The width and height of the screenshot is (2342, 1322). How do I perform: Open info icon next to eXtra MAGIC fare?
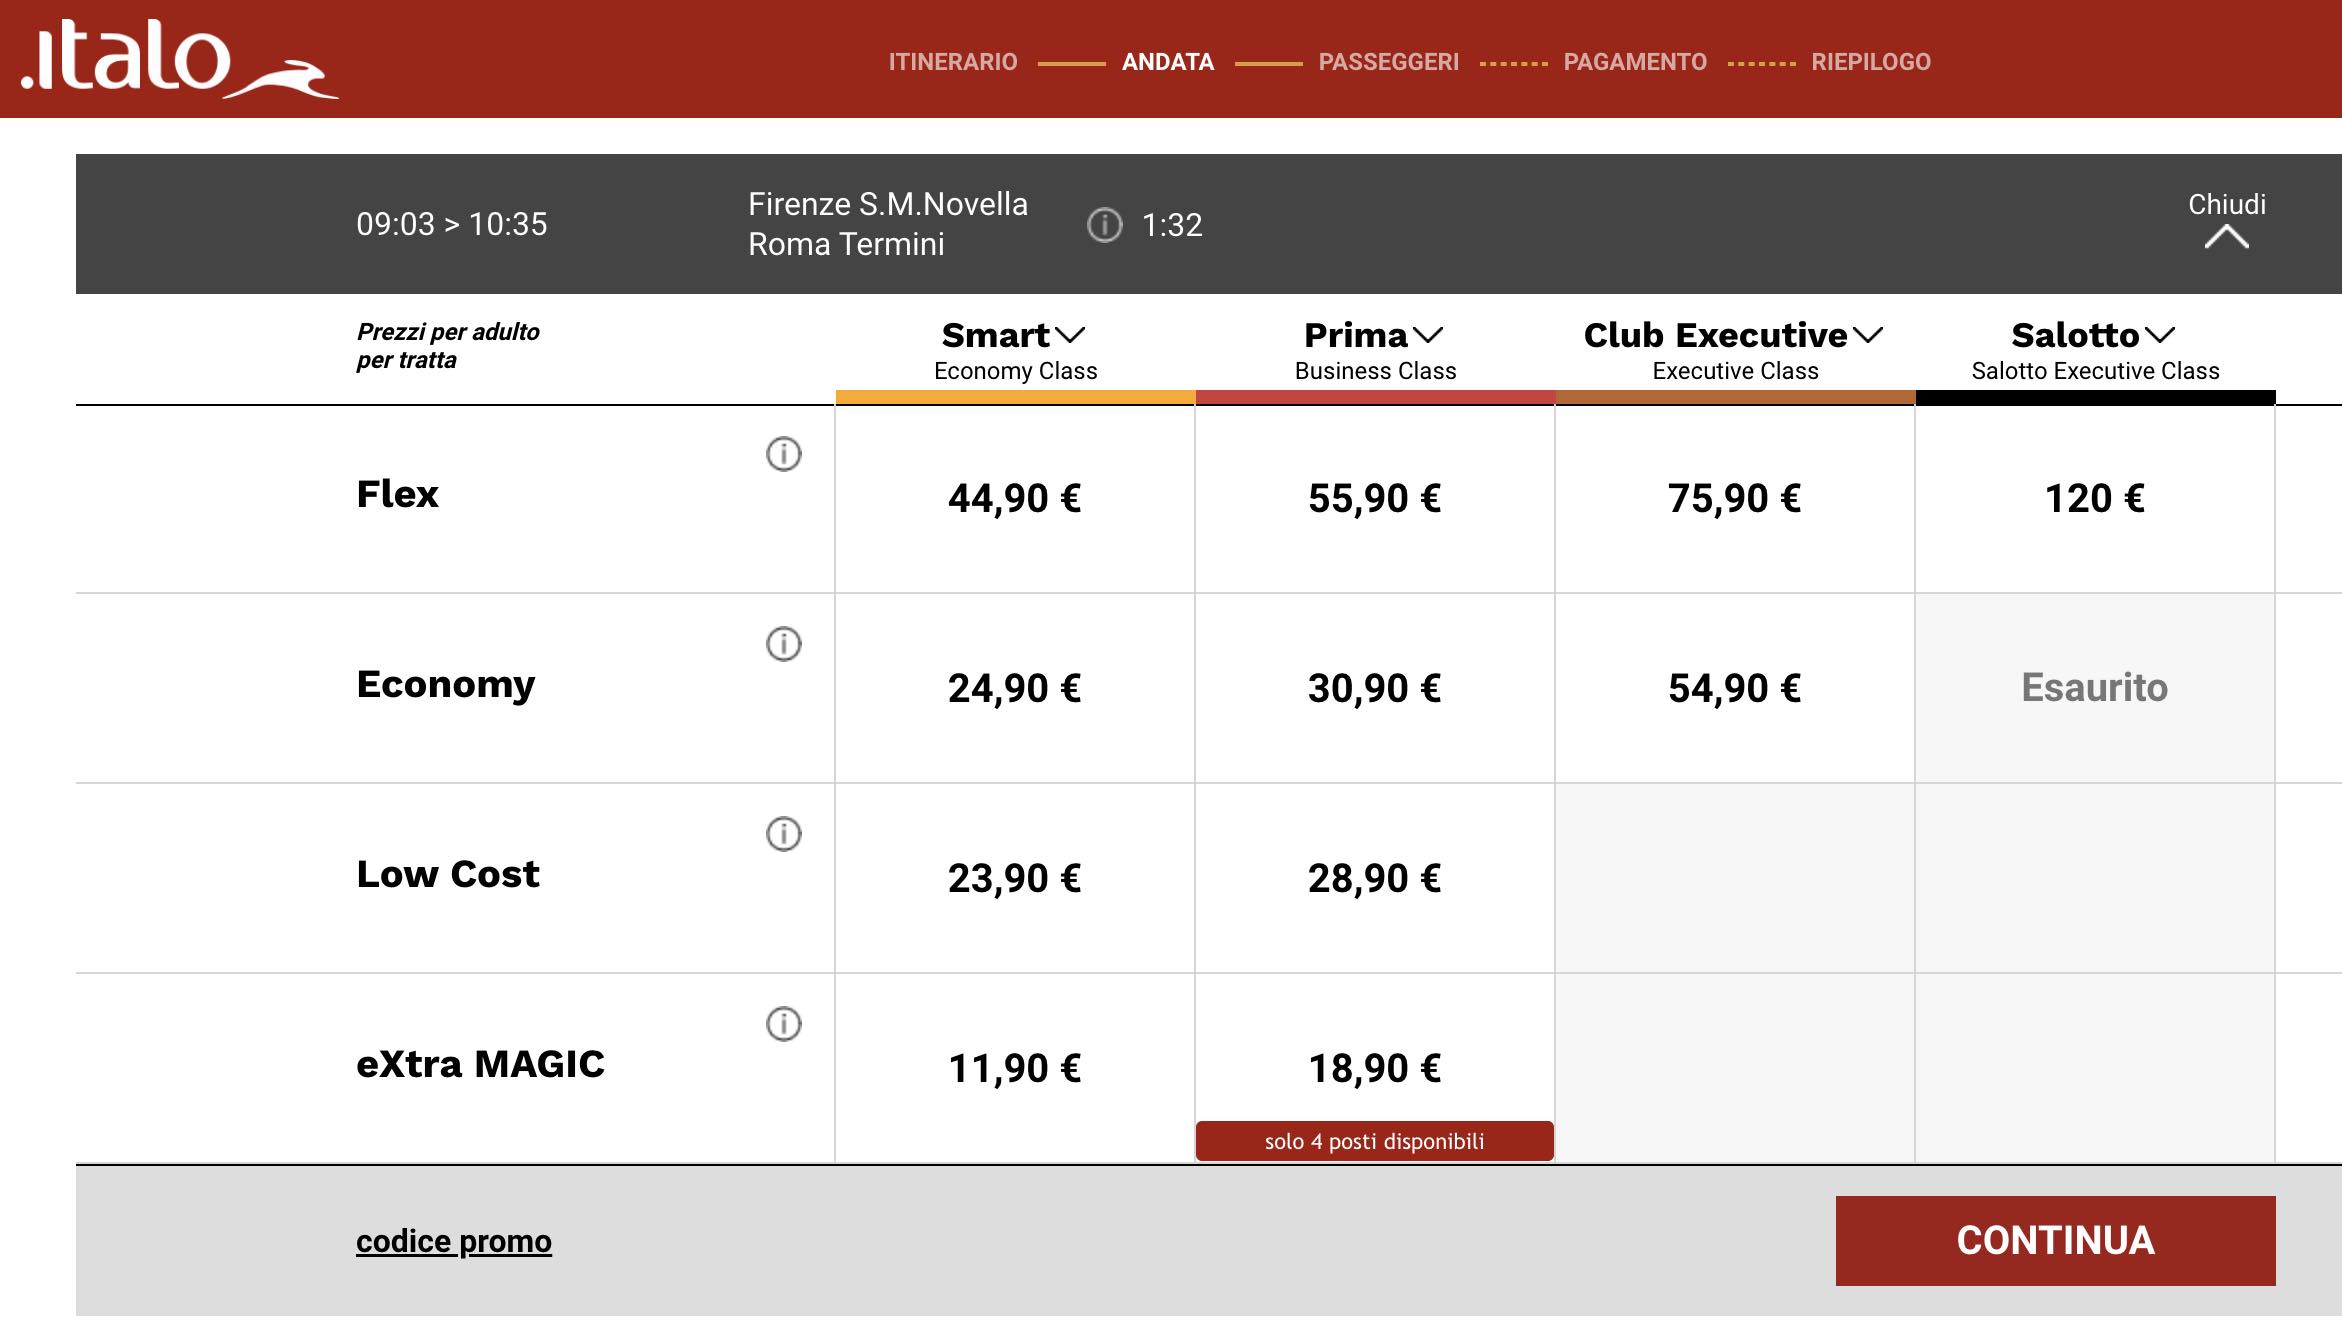pyautogui.click(x=783, y=1024)
